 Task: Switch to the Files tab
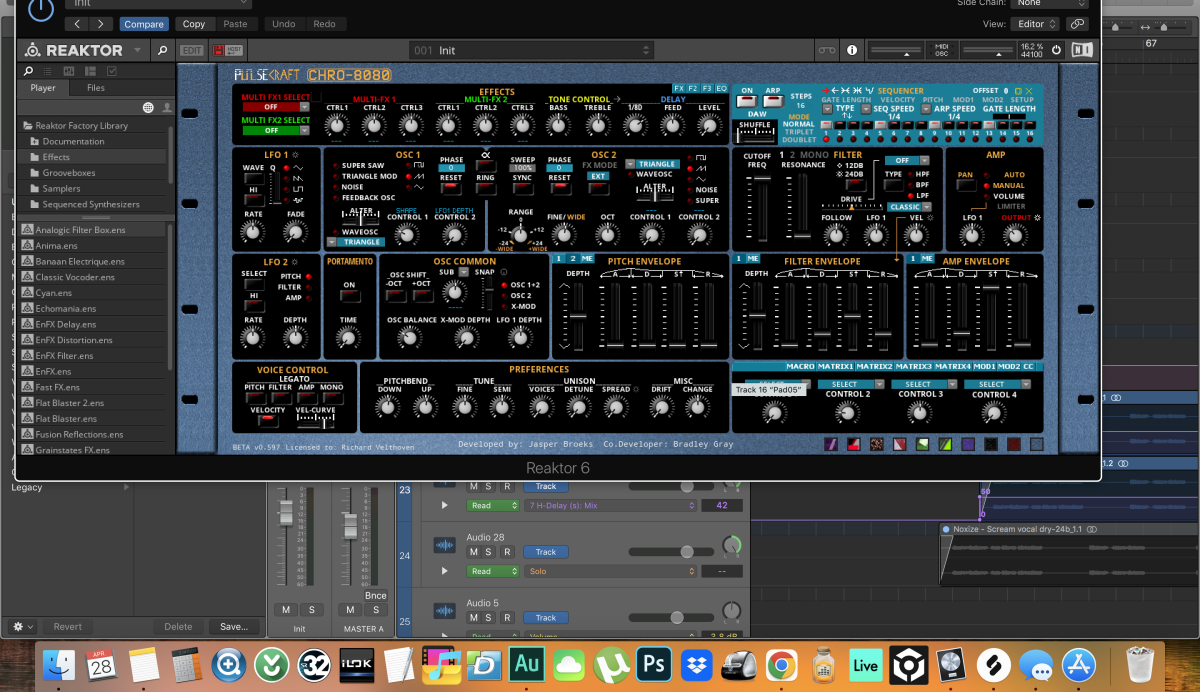coord(96,88)
